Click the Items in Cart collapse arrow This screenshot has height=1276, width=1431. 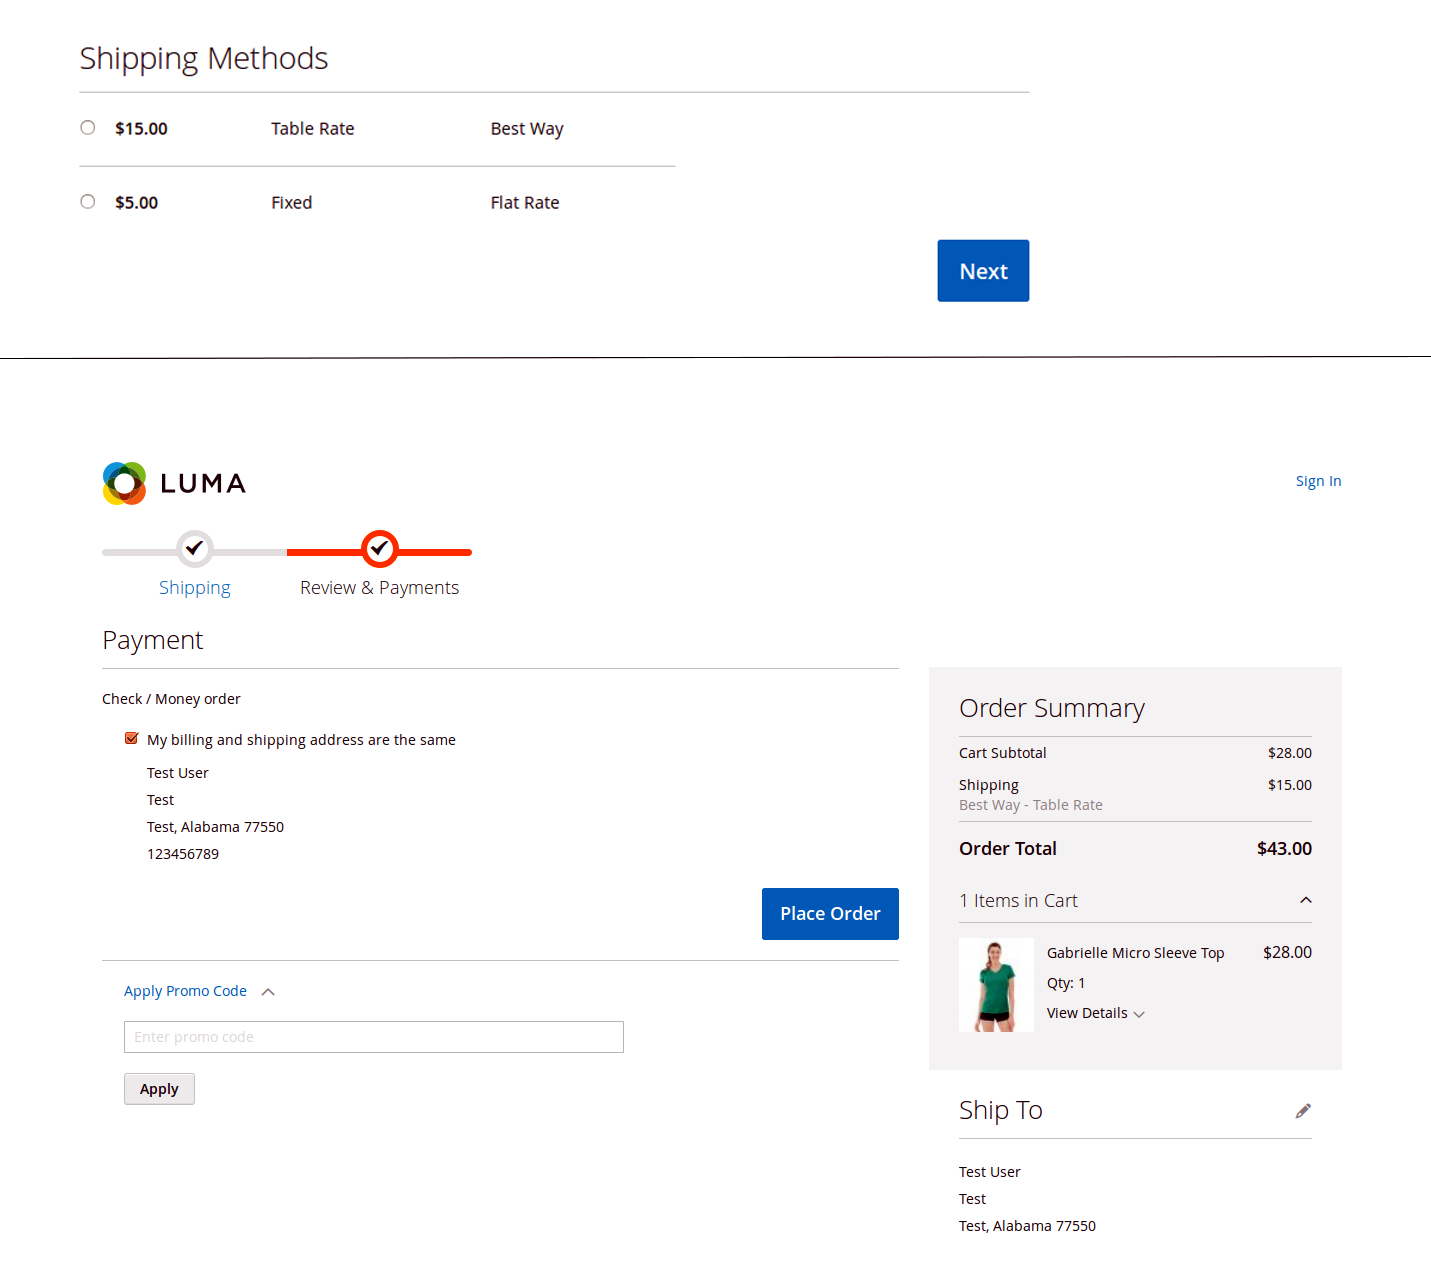coord(1306,901)
